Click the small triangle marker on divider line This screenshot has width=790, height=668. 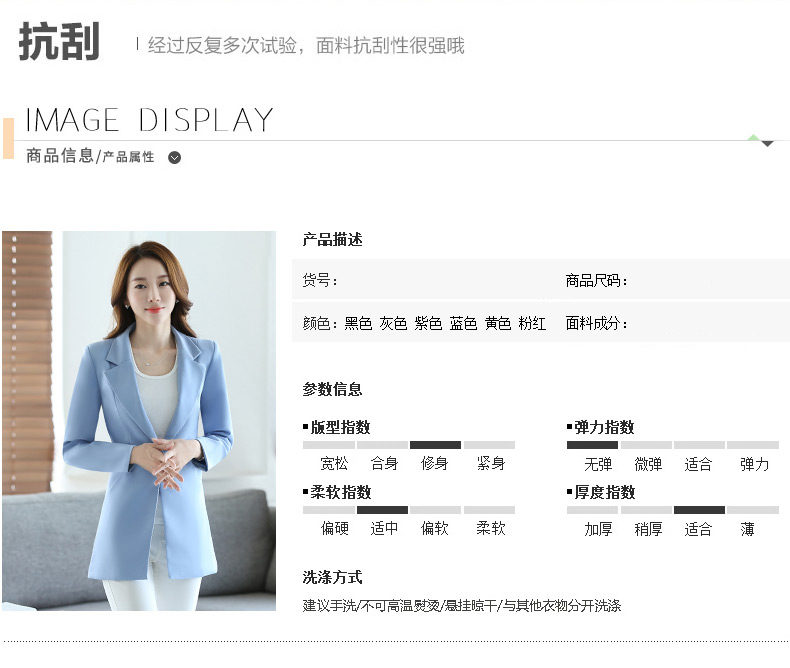767,144
